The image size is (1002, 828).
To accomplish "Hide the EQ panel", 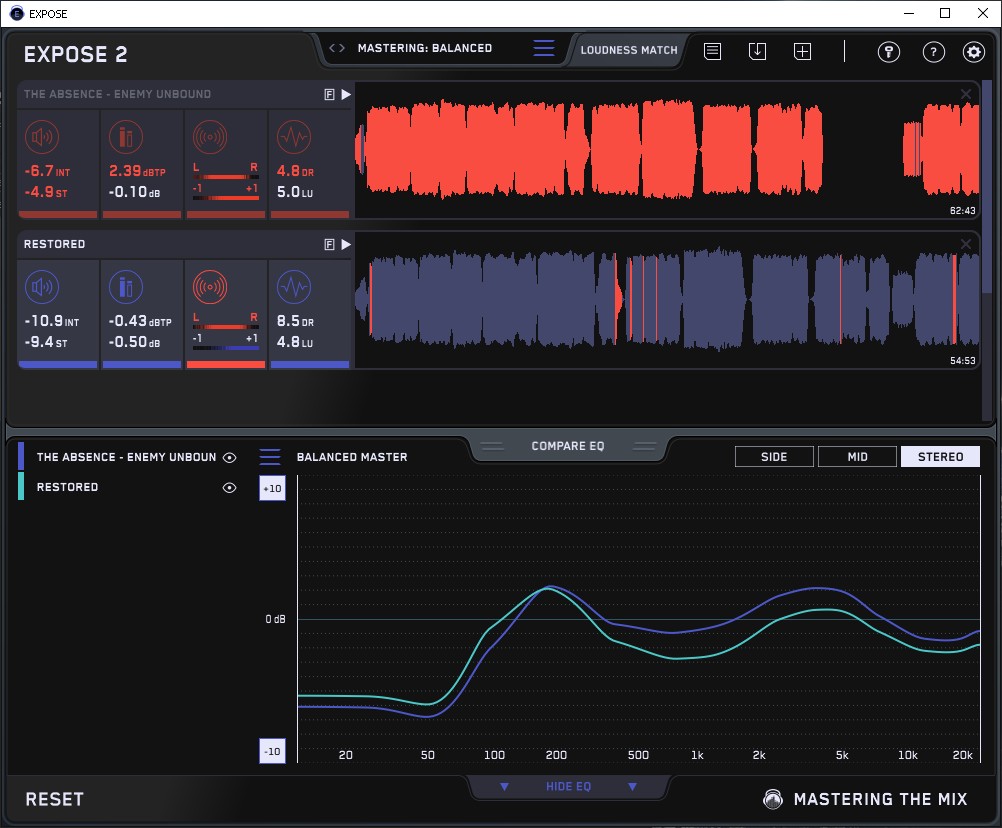I will (x=568, y=786).
